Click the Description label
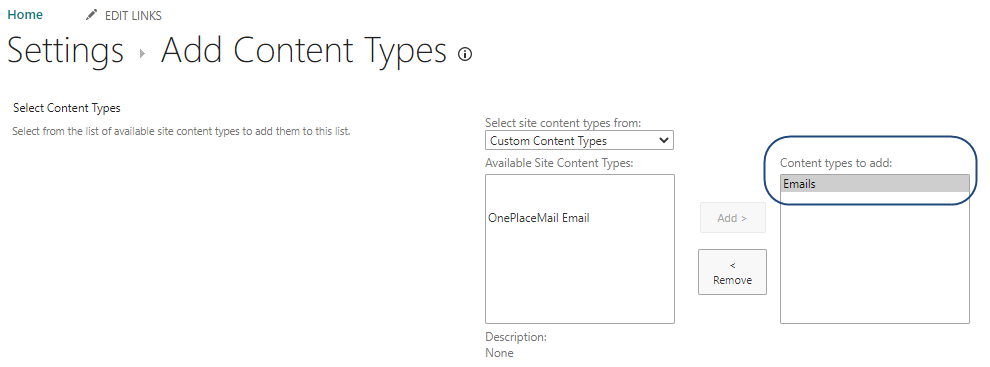This screenshot has height=367, width=990. coord(516,337)
